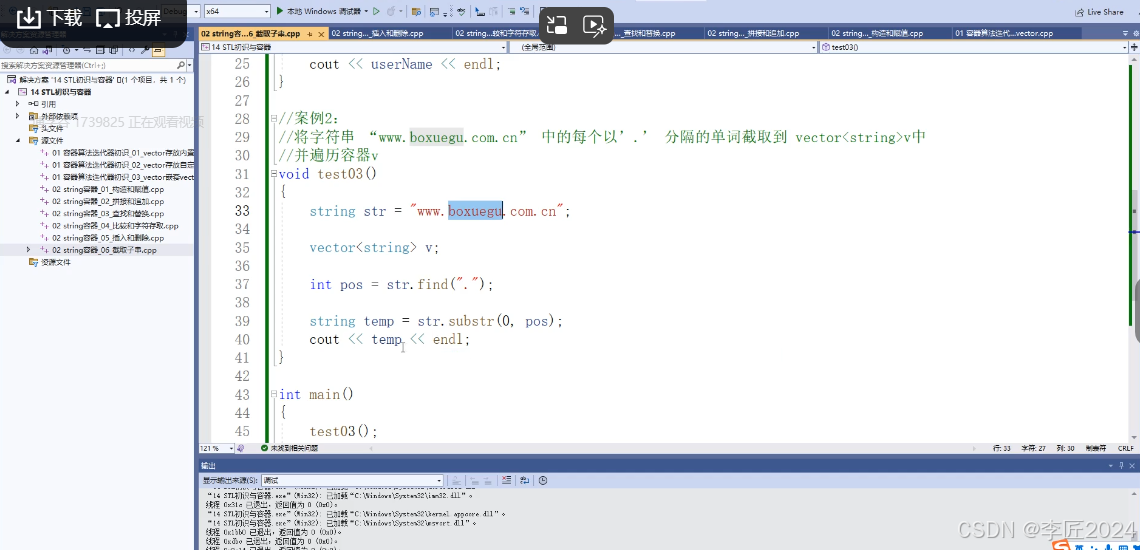Screen dimensions: 1140x550
Task: Open the x64 platform dropdown
Action: click(237, 12)
